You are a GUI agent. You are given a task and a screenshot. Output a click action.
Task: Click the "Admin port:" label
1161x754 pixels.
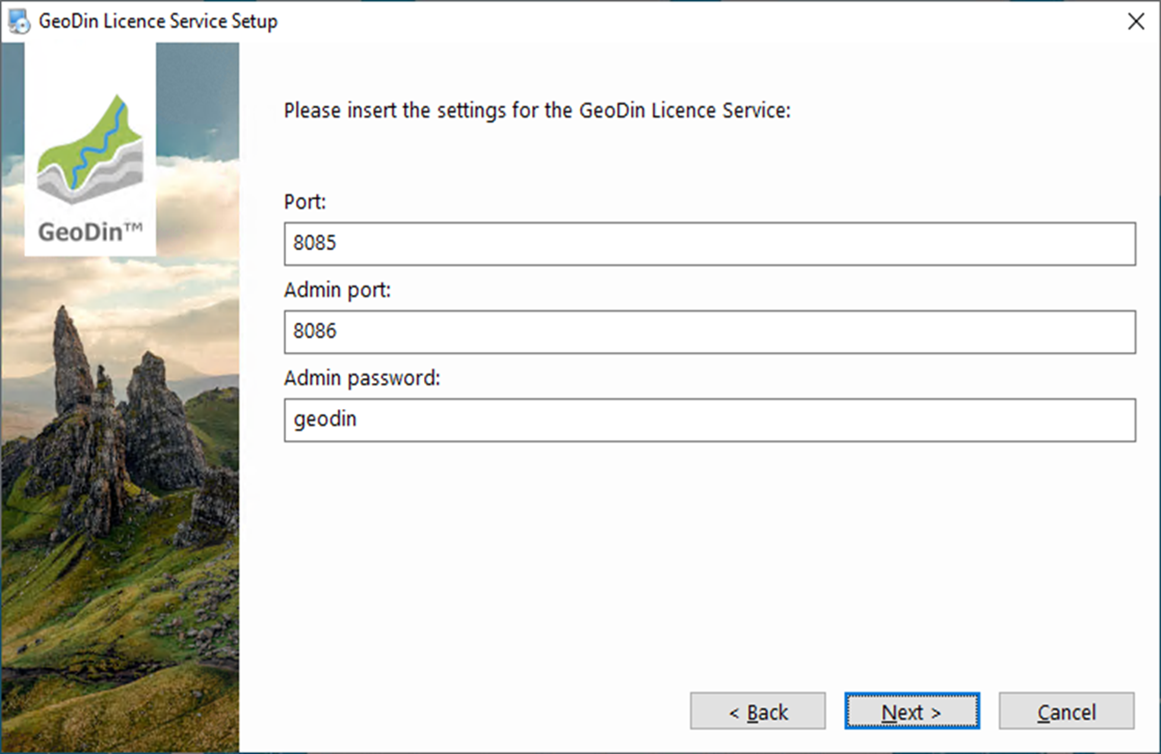(337, 290)
